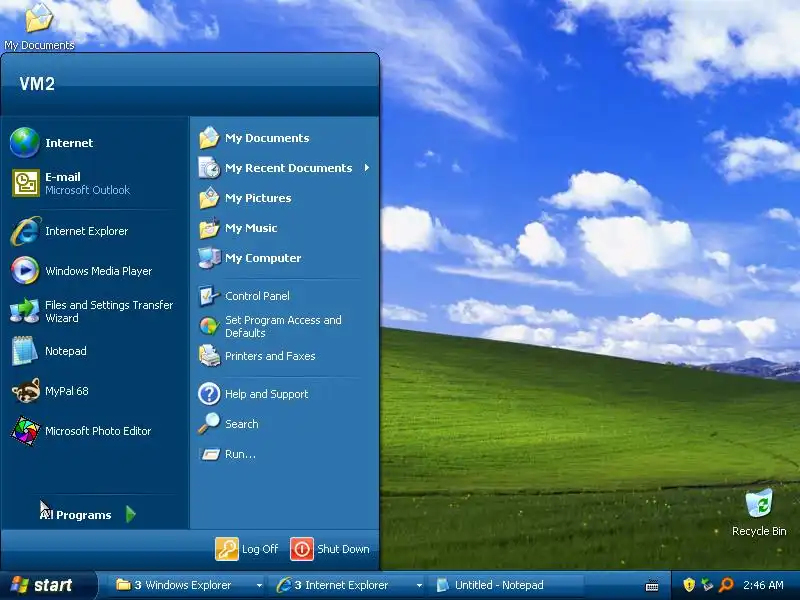The height and width of the screenshot is (600, 800).
Task: Open the Notepad icon in Start menu
Action: point(24,351)
